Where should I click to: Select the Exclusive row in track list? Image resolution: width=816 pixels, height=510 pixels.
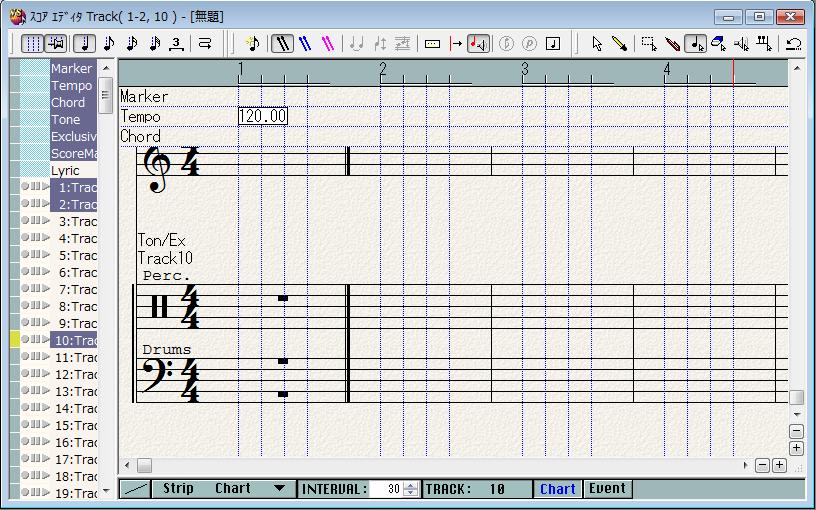(73, 136)
